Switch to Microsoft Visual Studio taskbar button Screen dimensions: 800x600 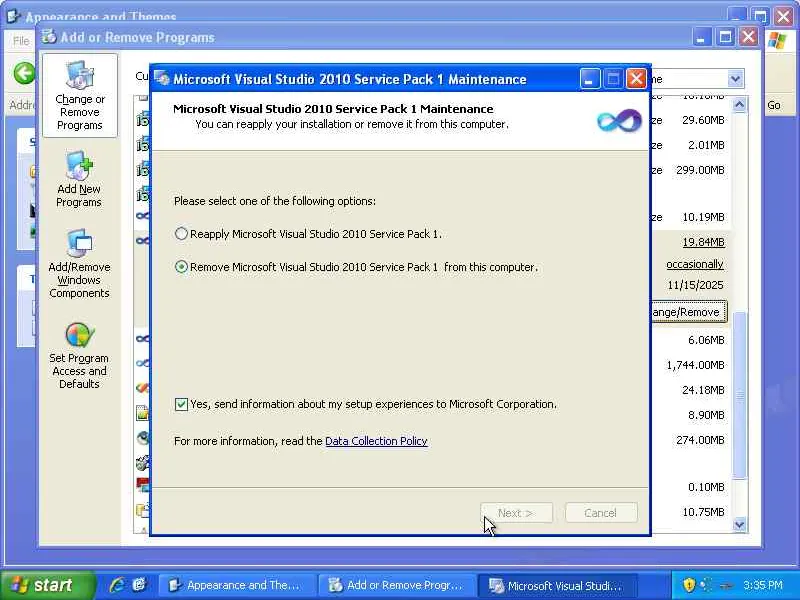click(557, 585)
